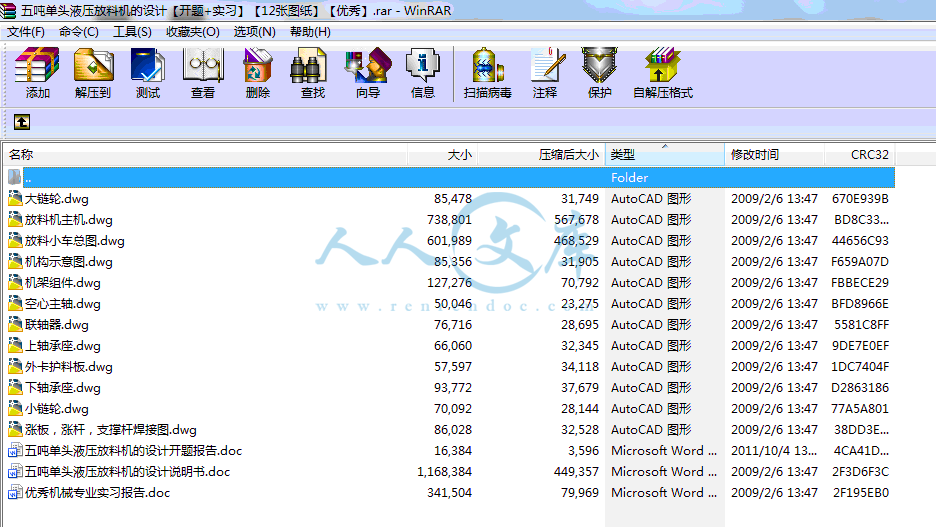This screenshot has height=527, width=936.
Task: Sort by Type (类型) column header
Action: tap(664, 155)
